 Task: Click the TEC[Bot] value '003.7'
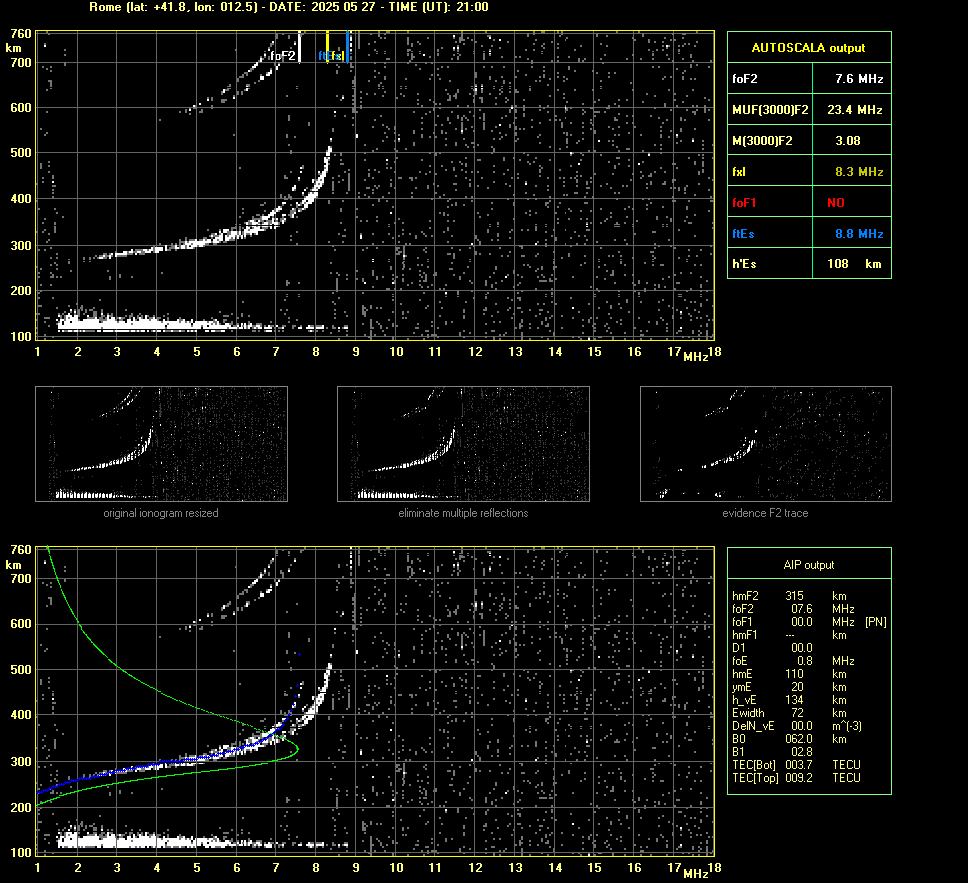[x=799, y=764]
